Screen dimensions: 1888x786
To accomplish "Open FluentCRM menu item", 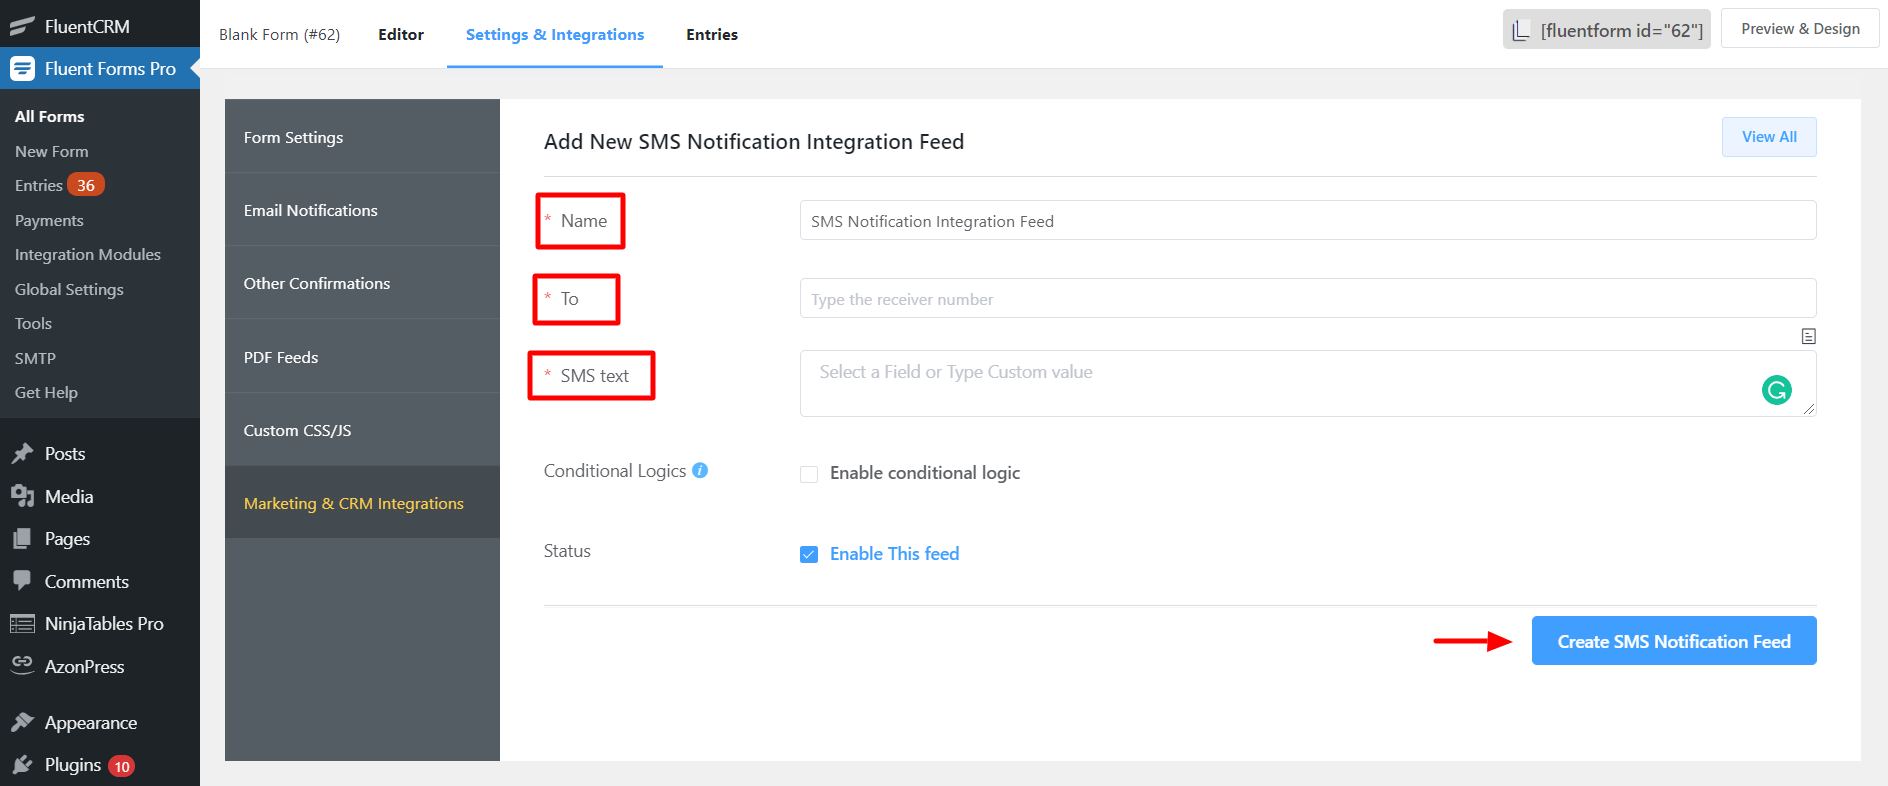I will pos(100,26).
